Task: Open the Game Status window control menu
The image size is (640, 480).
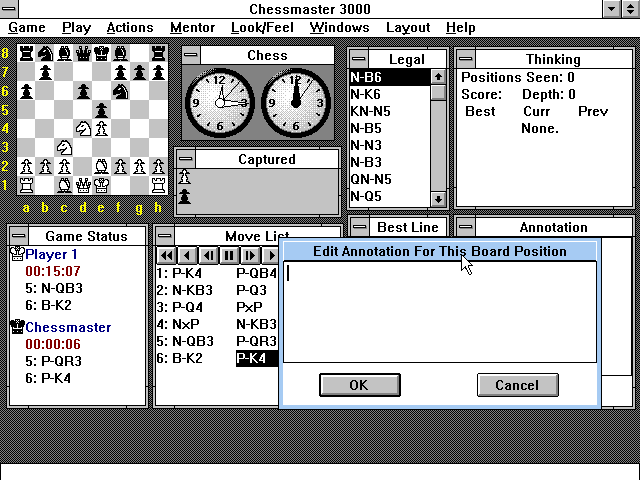Action: pos(19,236)
